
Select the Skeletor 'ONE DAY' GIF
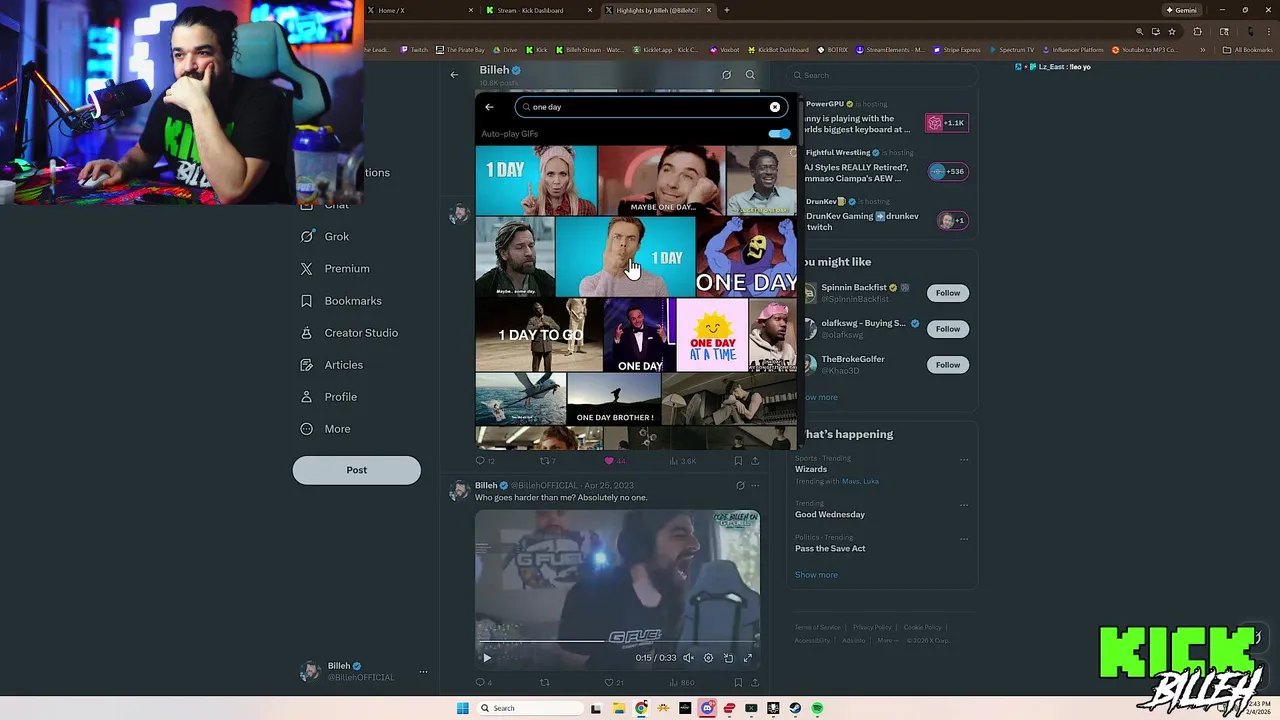pyautogui.click(x=747, y=257)
